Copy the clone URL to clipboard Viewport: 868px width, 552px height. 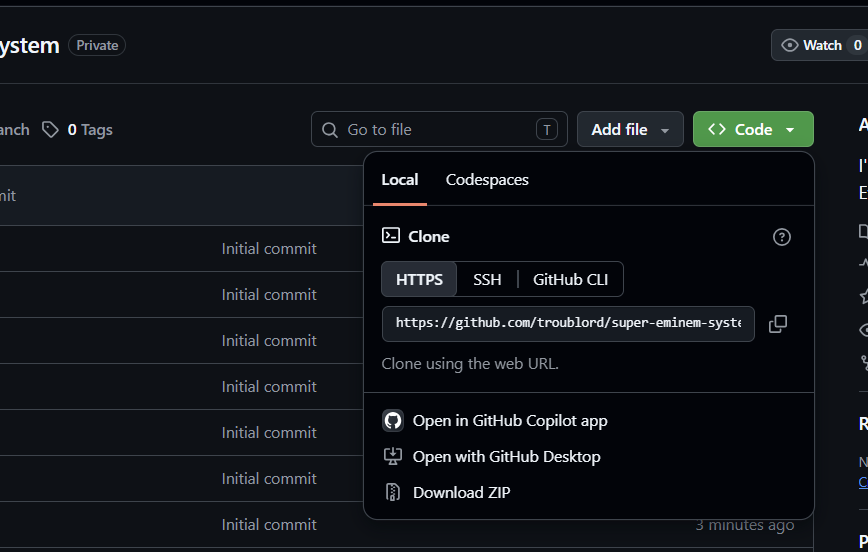[778, 324]
